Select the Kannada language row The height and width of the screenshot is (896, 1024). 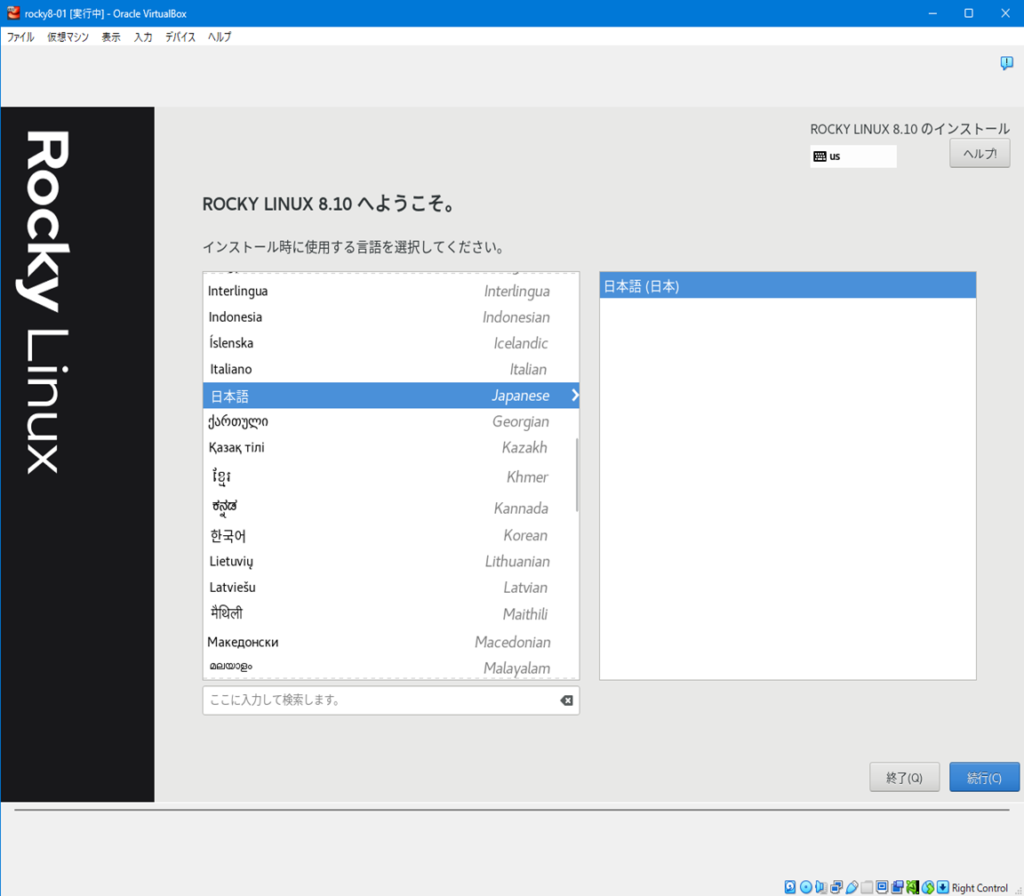(x=391, y=507)
